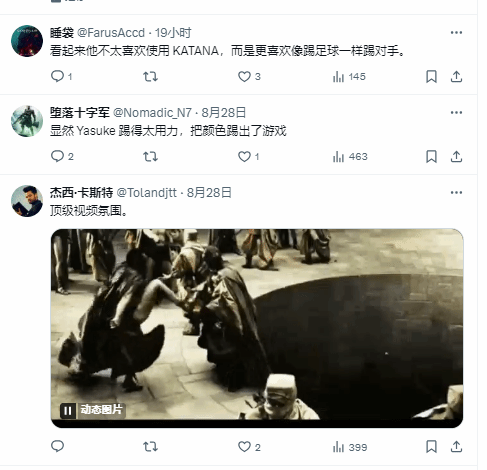487x470 pixels.
Task: Like the @FarusAccd tweet about KATANA
Action: tap(244, 77)
